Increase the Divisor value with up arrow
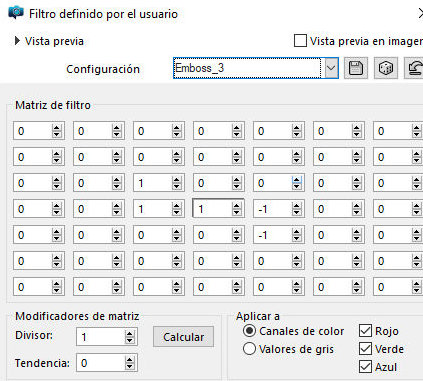423x381 pixels. coord(129,334)
